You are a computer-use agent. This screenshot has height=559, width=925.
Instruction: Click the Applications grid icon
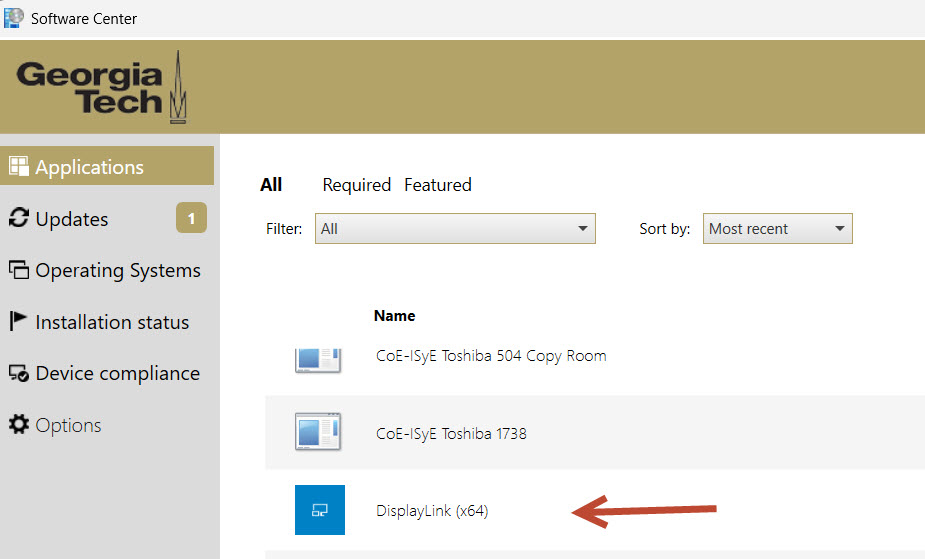pos(19,166)
